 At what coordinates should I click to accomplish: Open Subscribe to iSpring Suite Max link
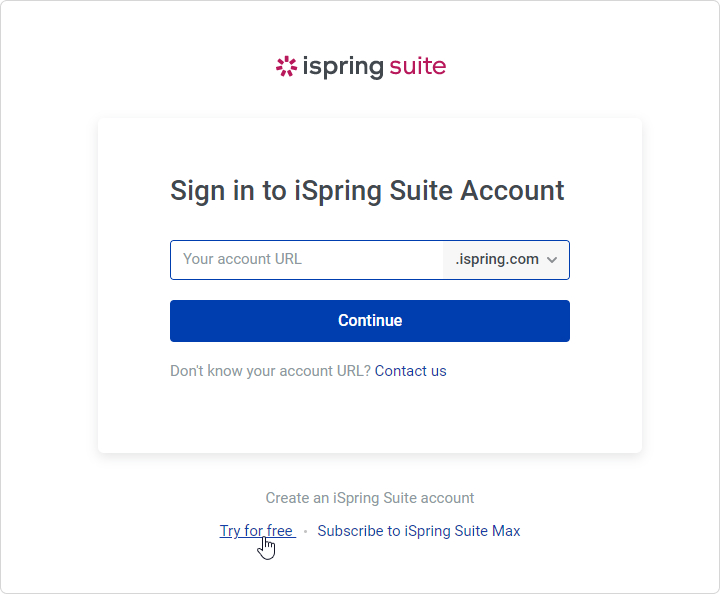(419, 531)
